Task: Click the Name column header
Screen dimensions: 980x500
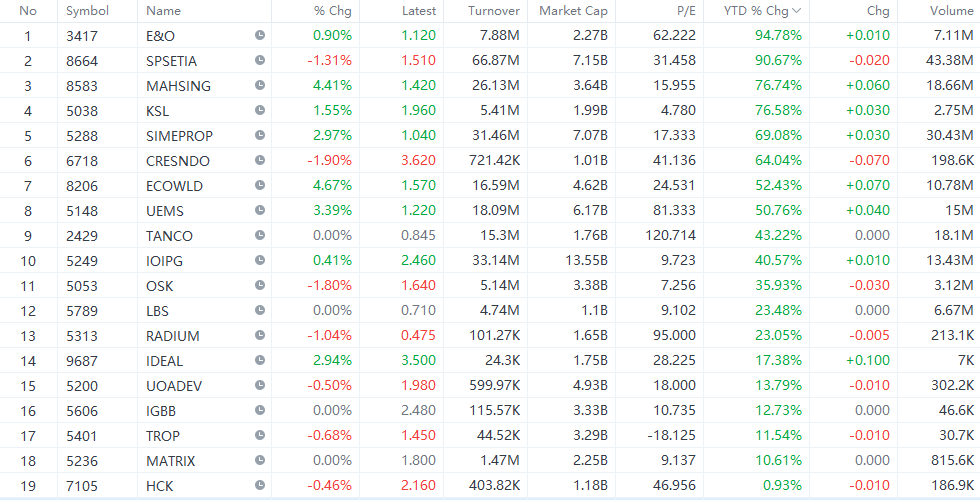Action: 163,11
